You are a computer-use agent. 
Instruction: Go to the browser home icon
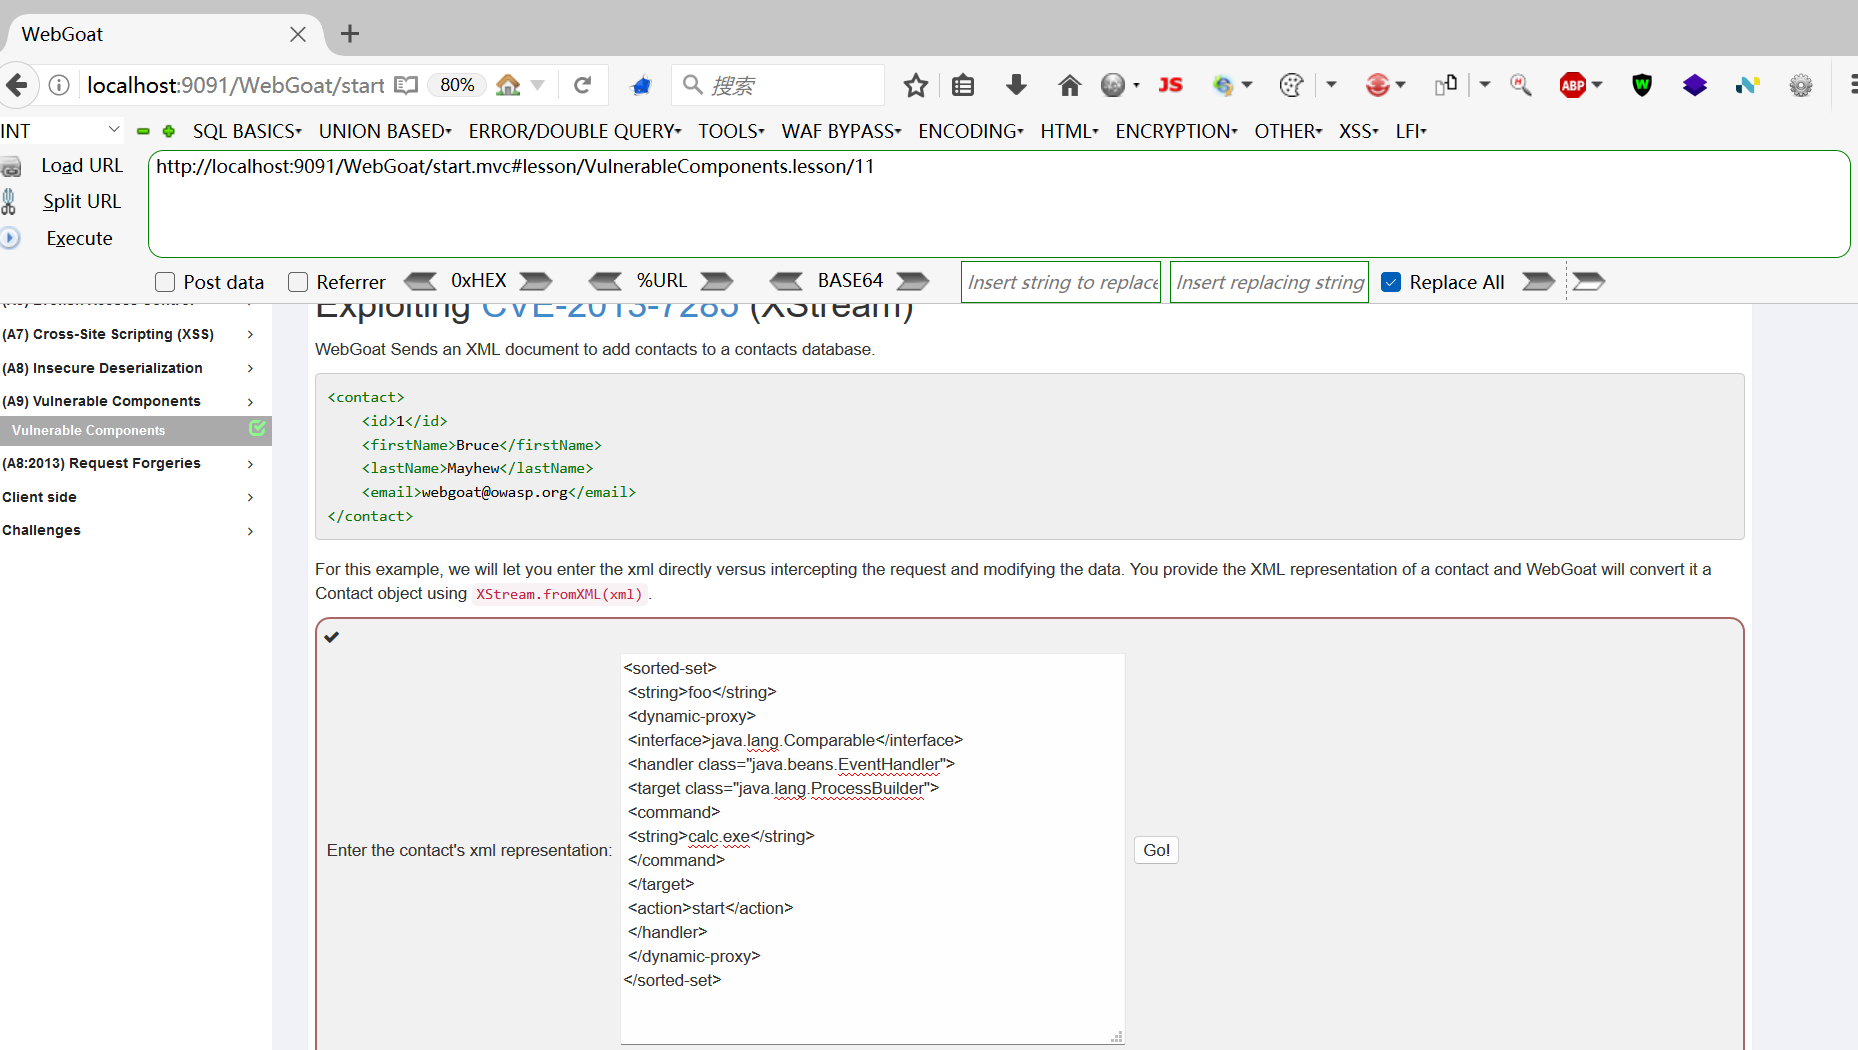click(x=1069, y=85)
